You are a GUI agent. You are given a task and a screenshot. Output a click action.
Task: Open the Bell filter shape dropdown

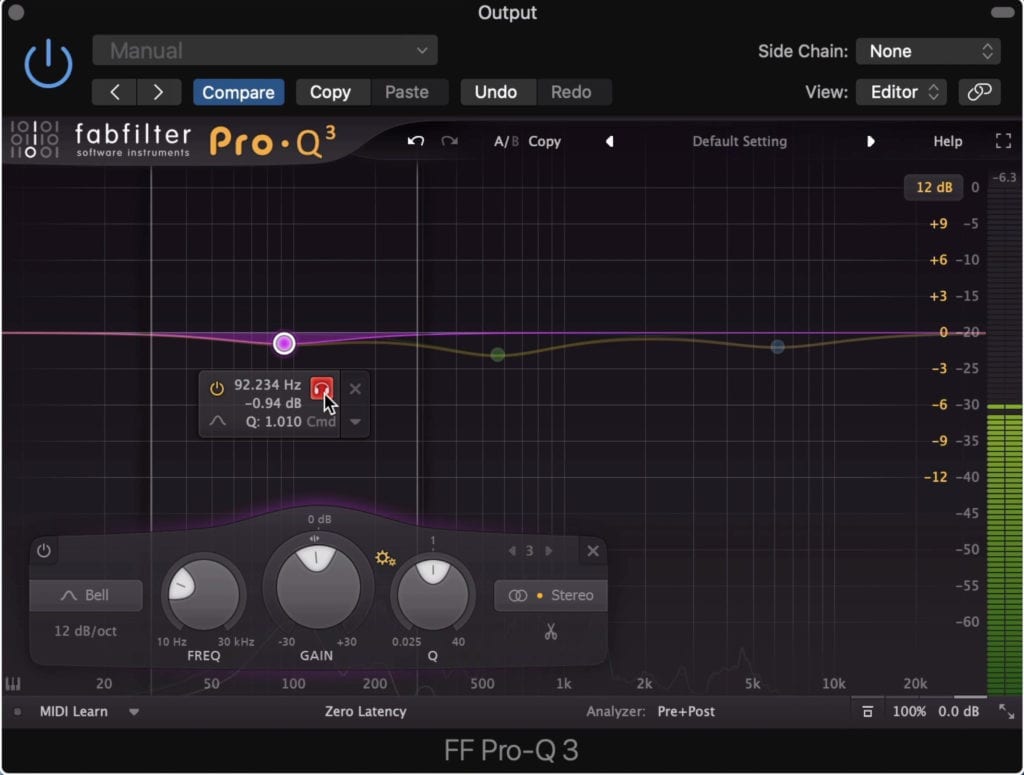86,595
